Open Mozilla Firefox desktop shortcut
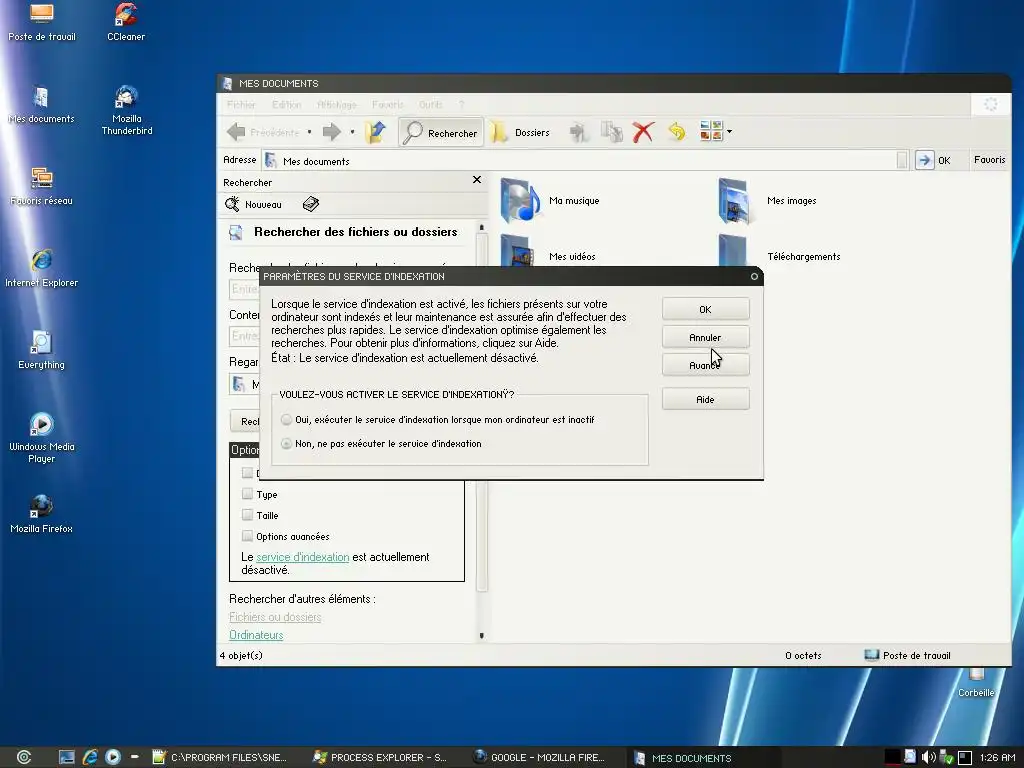The width and height of the screenshot is (1024, 768). tap(41, 515)
